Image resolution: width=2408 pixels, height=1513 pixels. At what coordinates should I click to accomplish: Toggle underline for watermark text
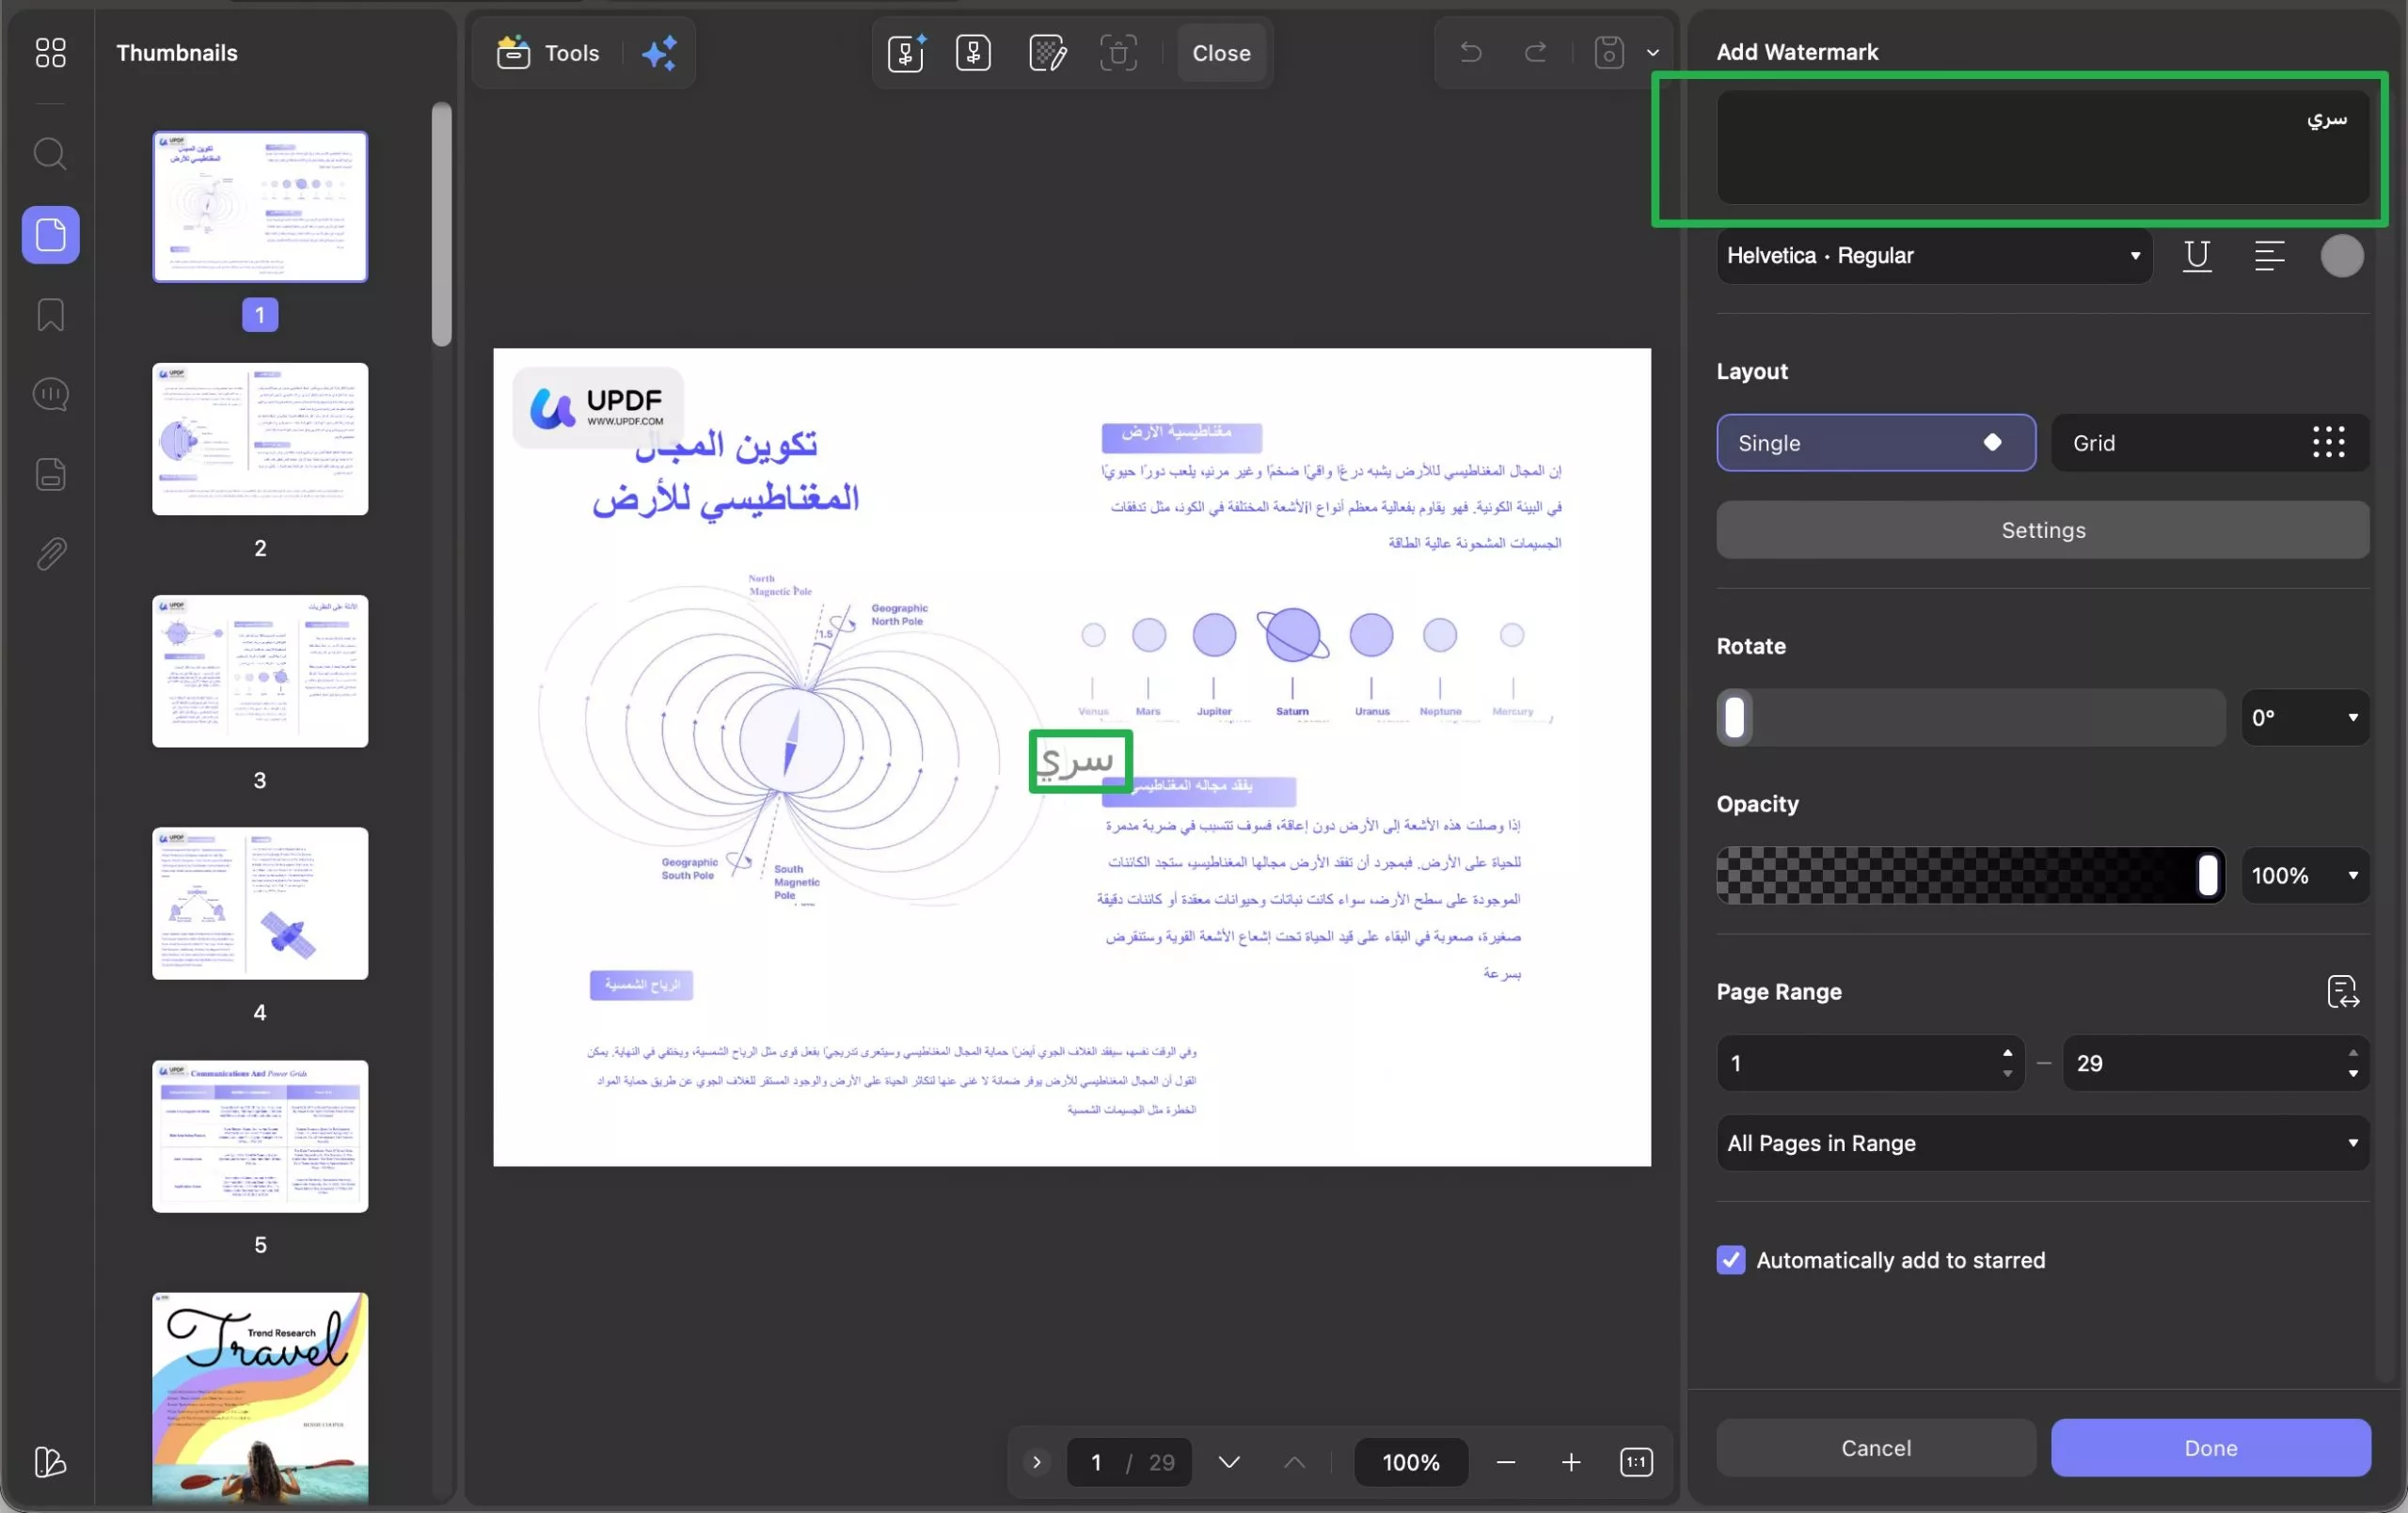2196,256
